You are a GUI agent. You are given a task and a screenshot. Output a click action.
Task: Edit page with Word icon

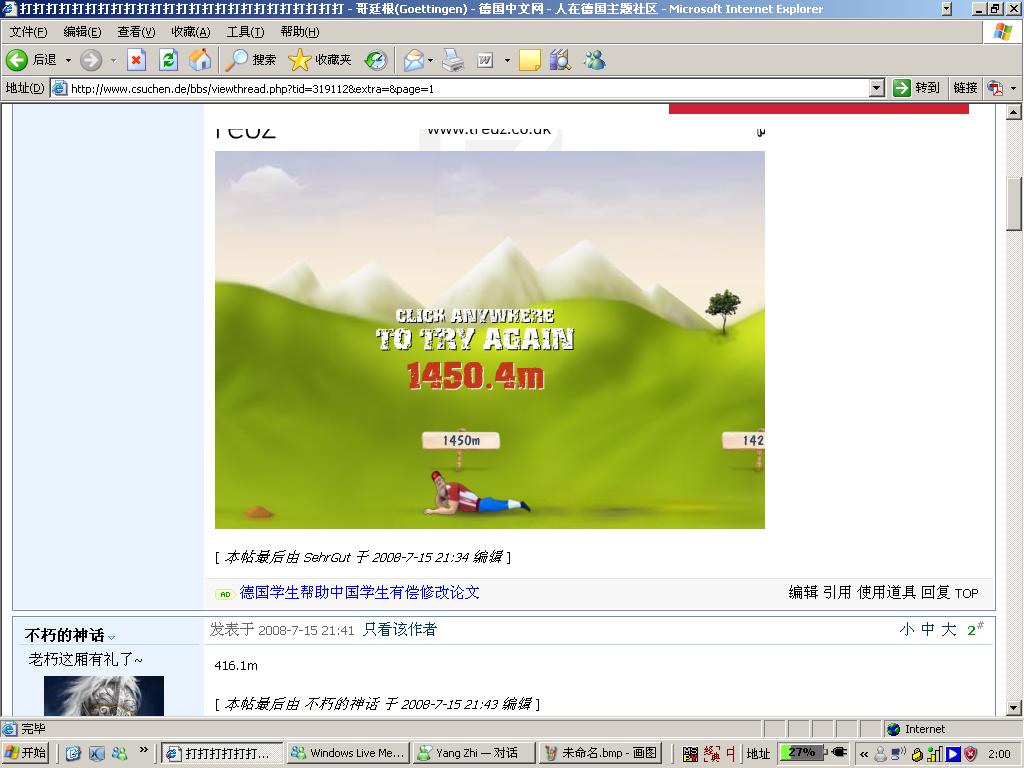(x=485, y=60)
